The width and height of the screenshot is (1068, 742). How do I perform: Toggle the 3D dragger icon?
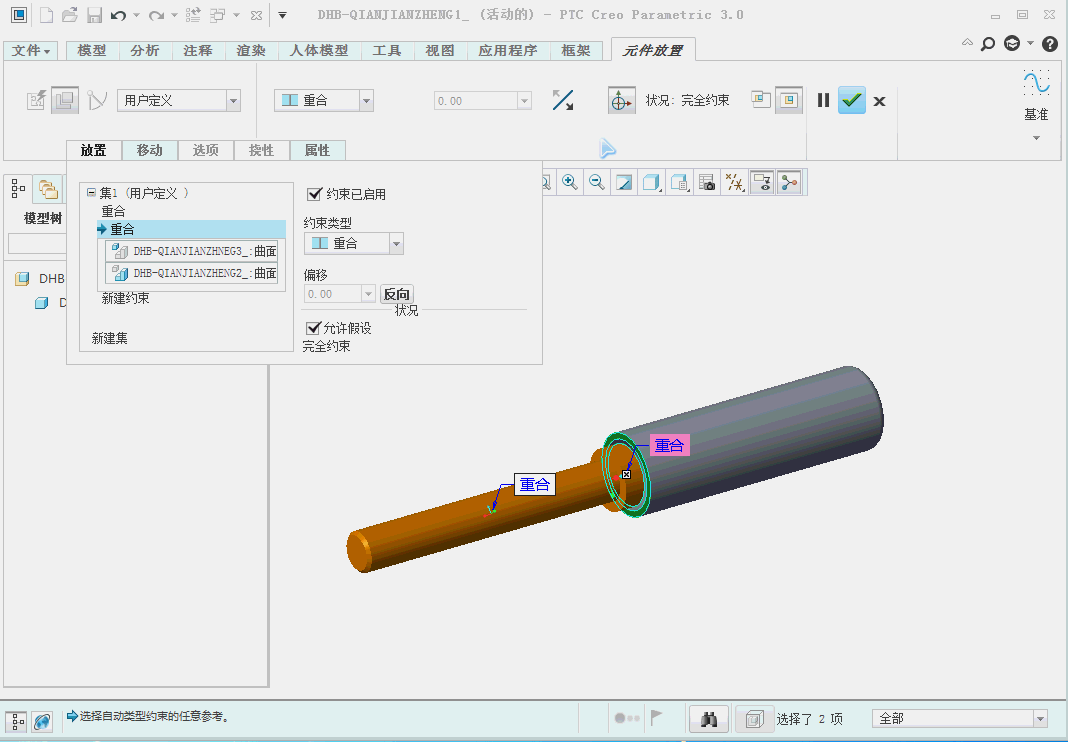pyautogui.click(x=621, y=101)
